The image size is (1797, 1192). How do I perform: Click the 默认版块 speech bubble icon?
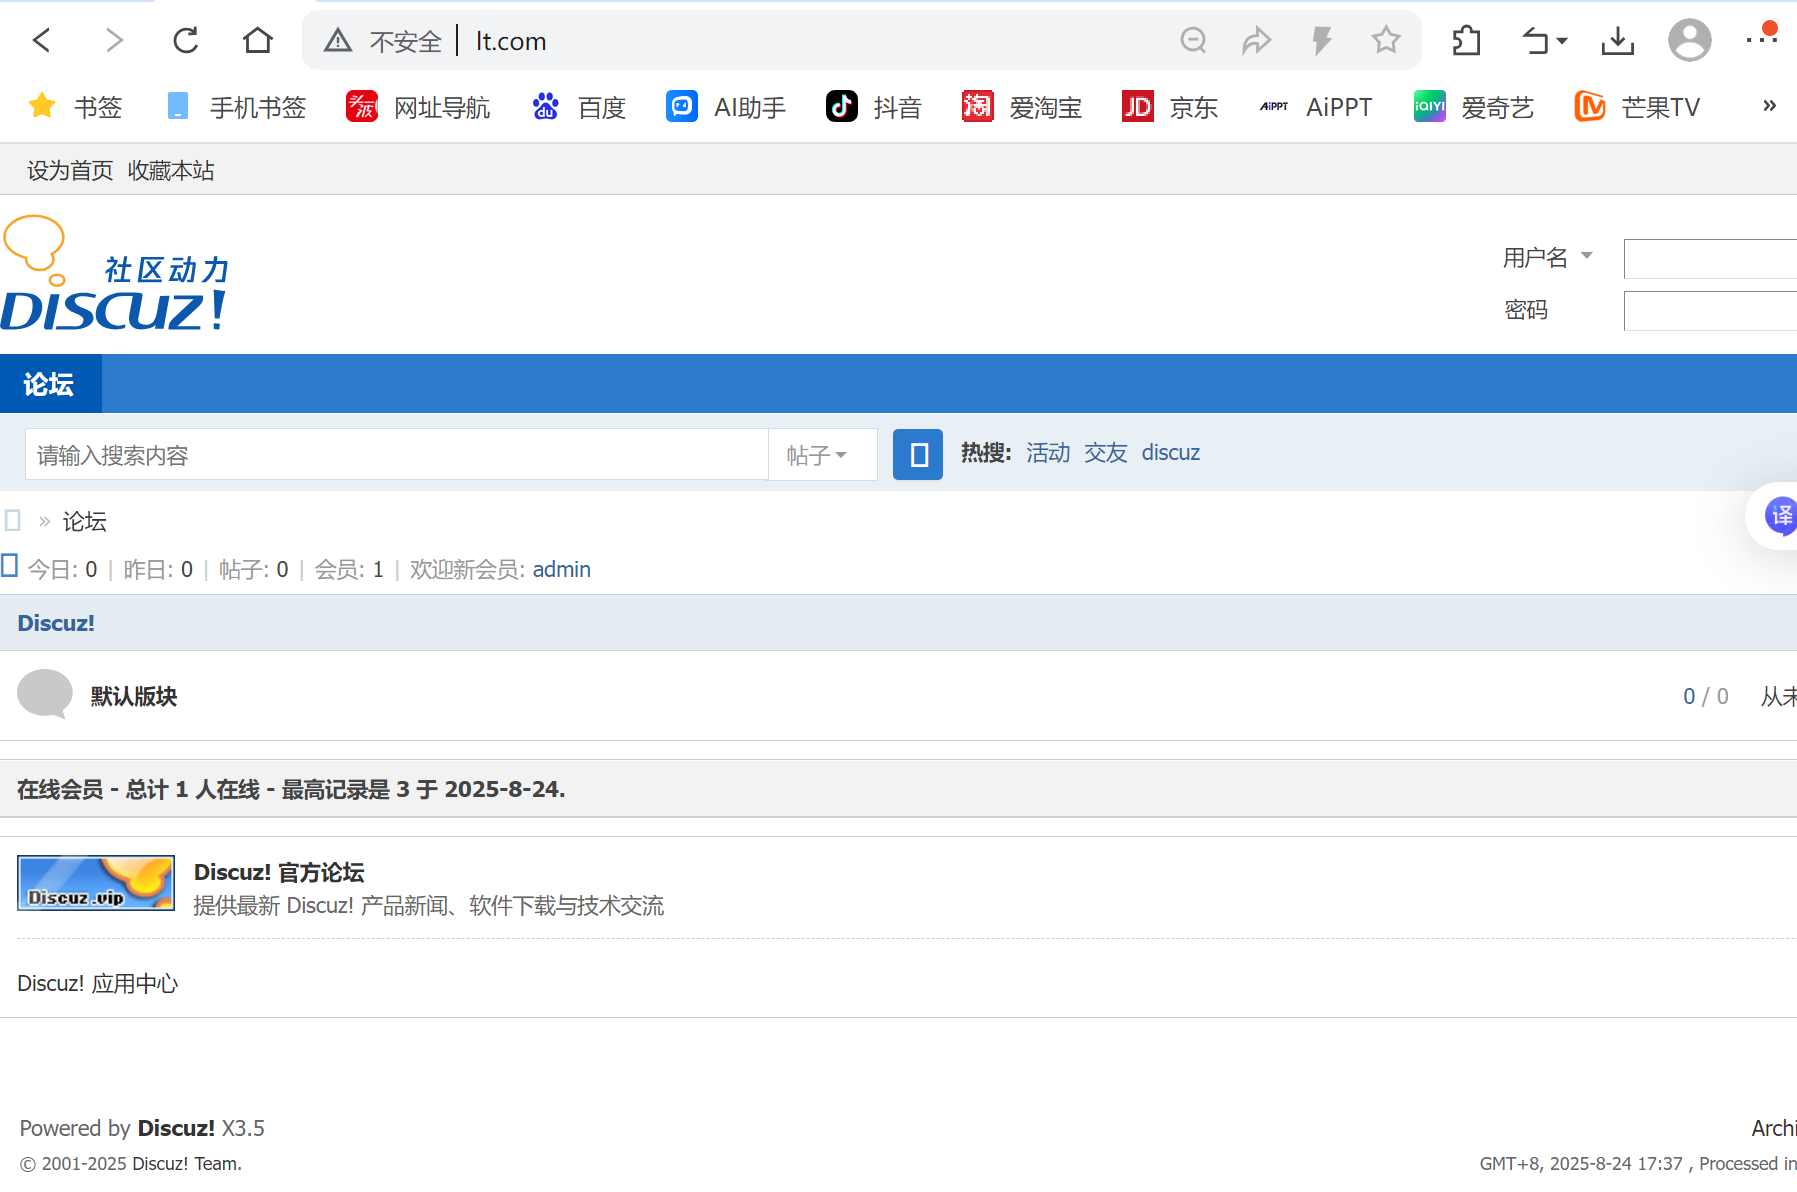(x=45, y=694)
